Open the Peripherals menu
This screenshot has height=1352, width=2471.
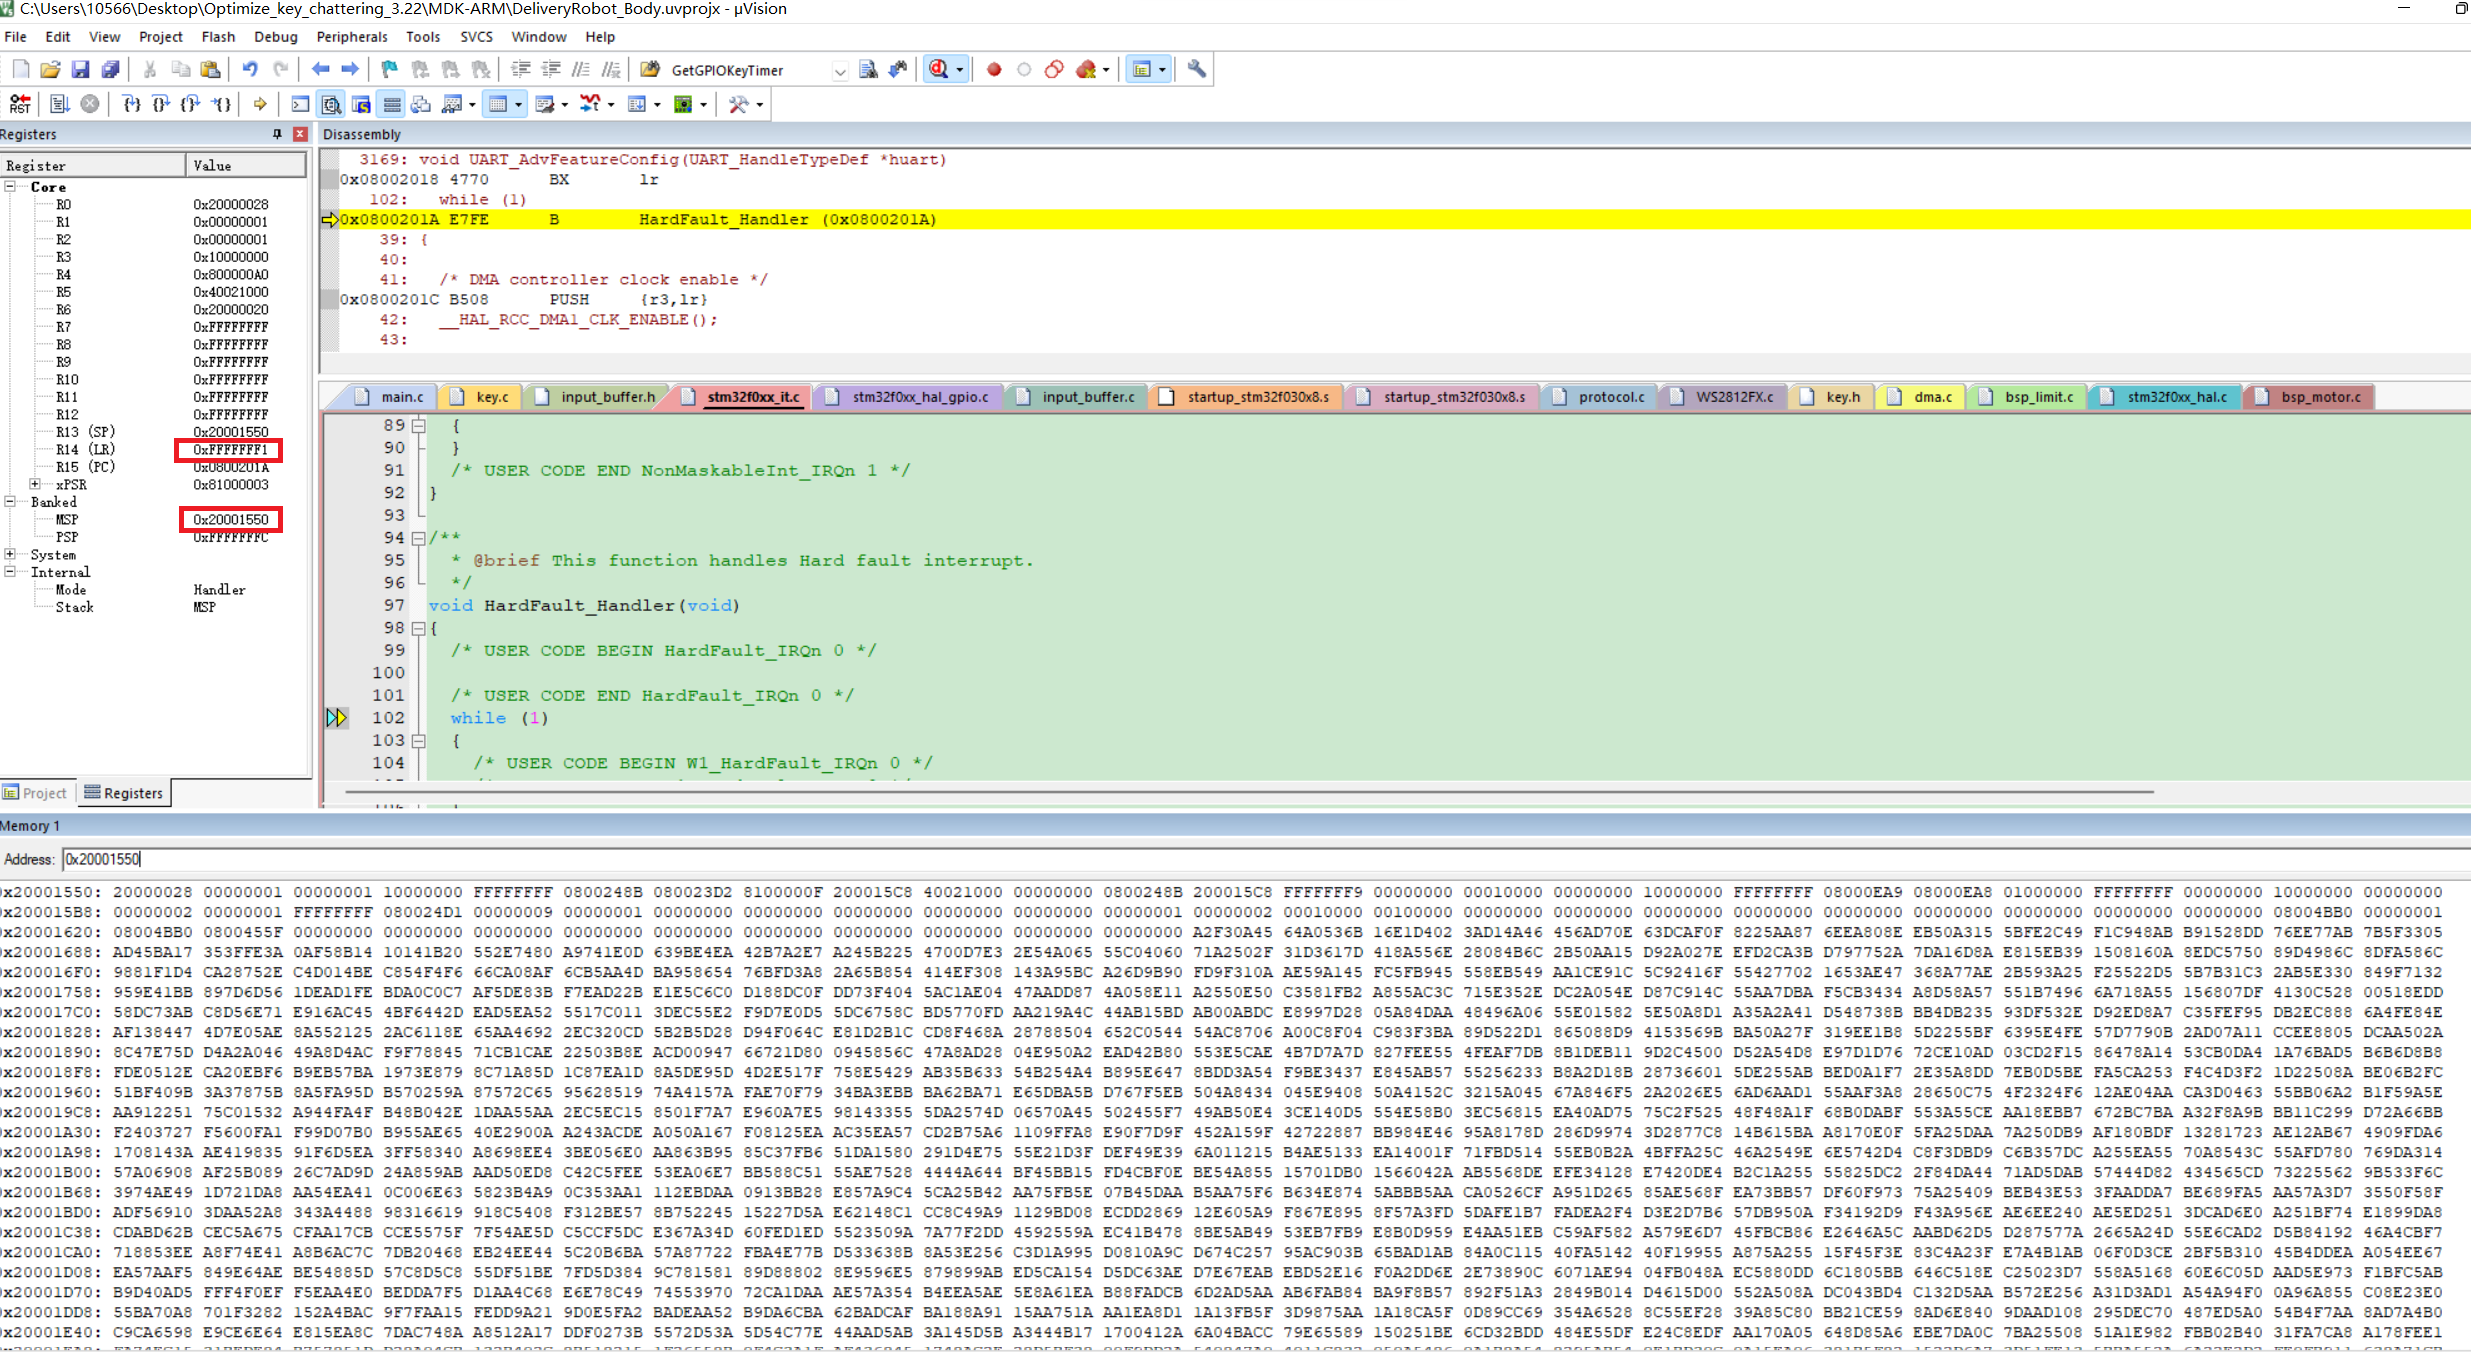click(351, 37)
